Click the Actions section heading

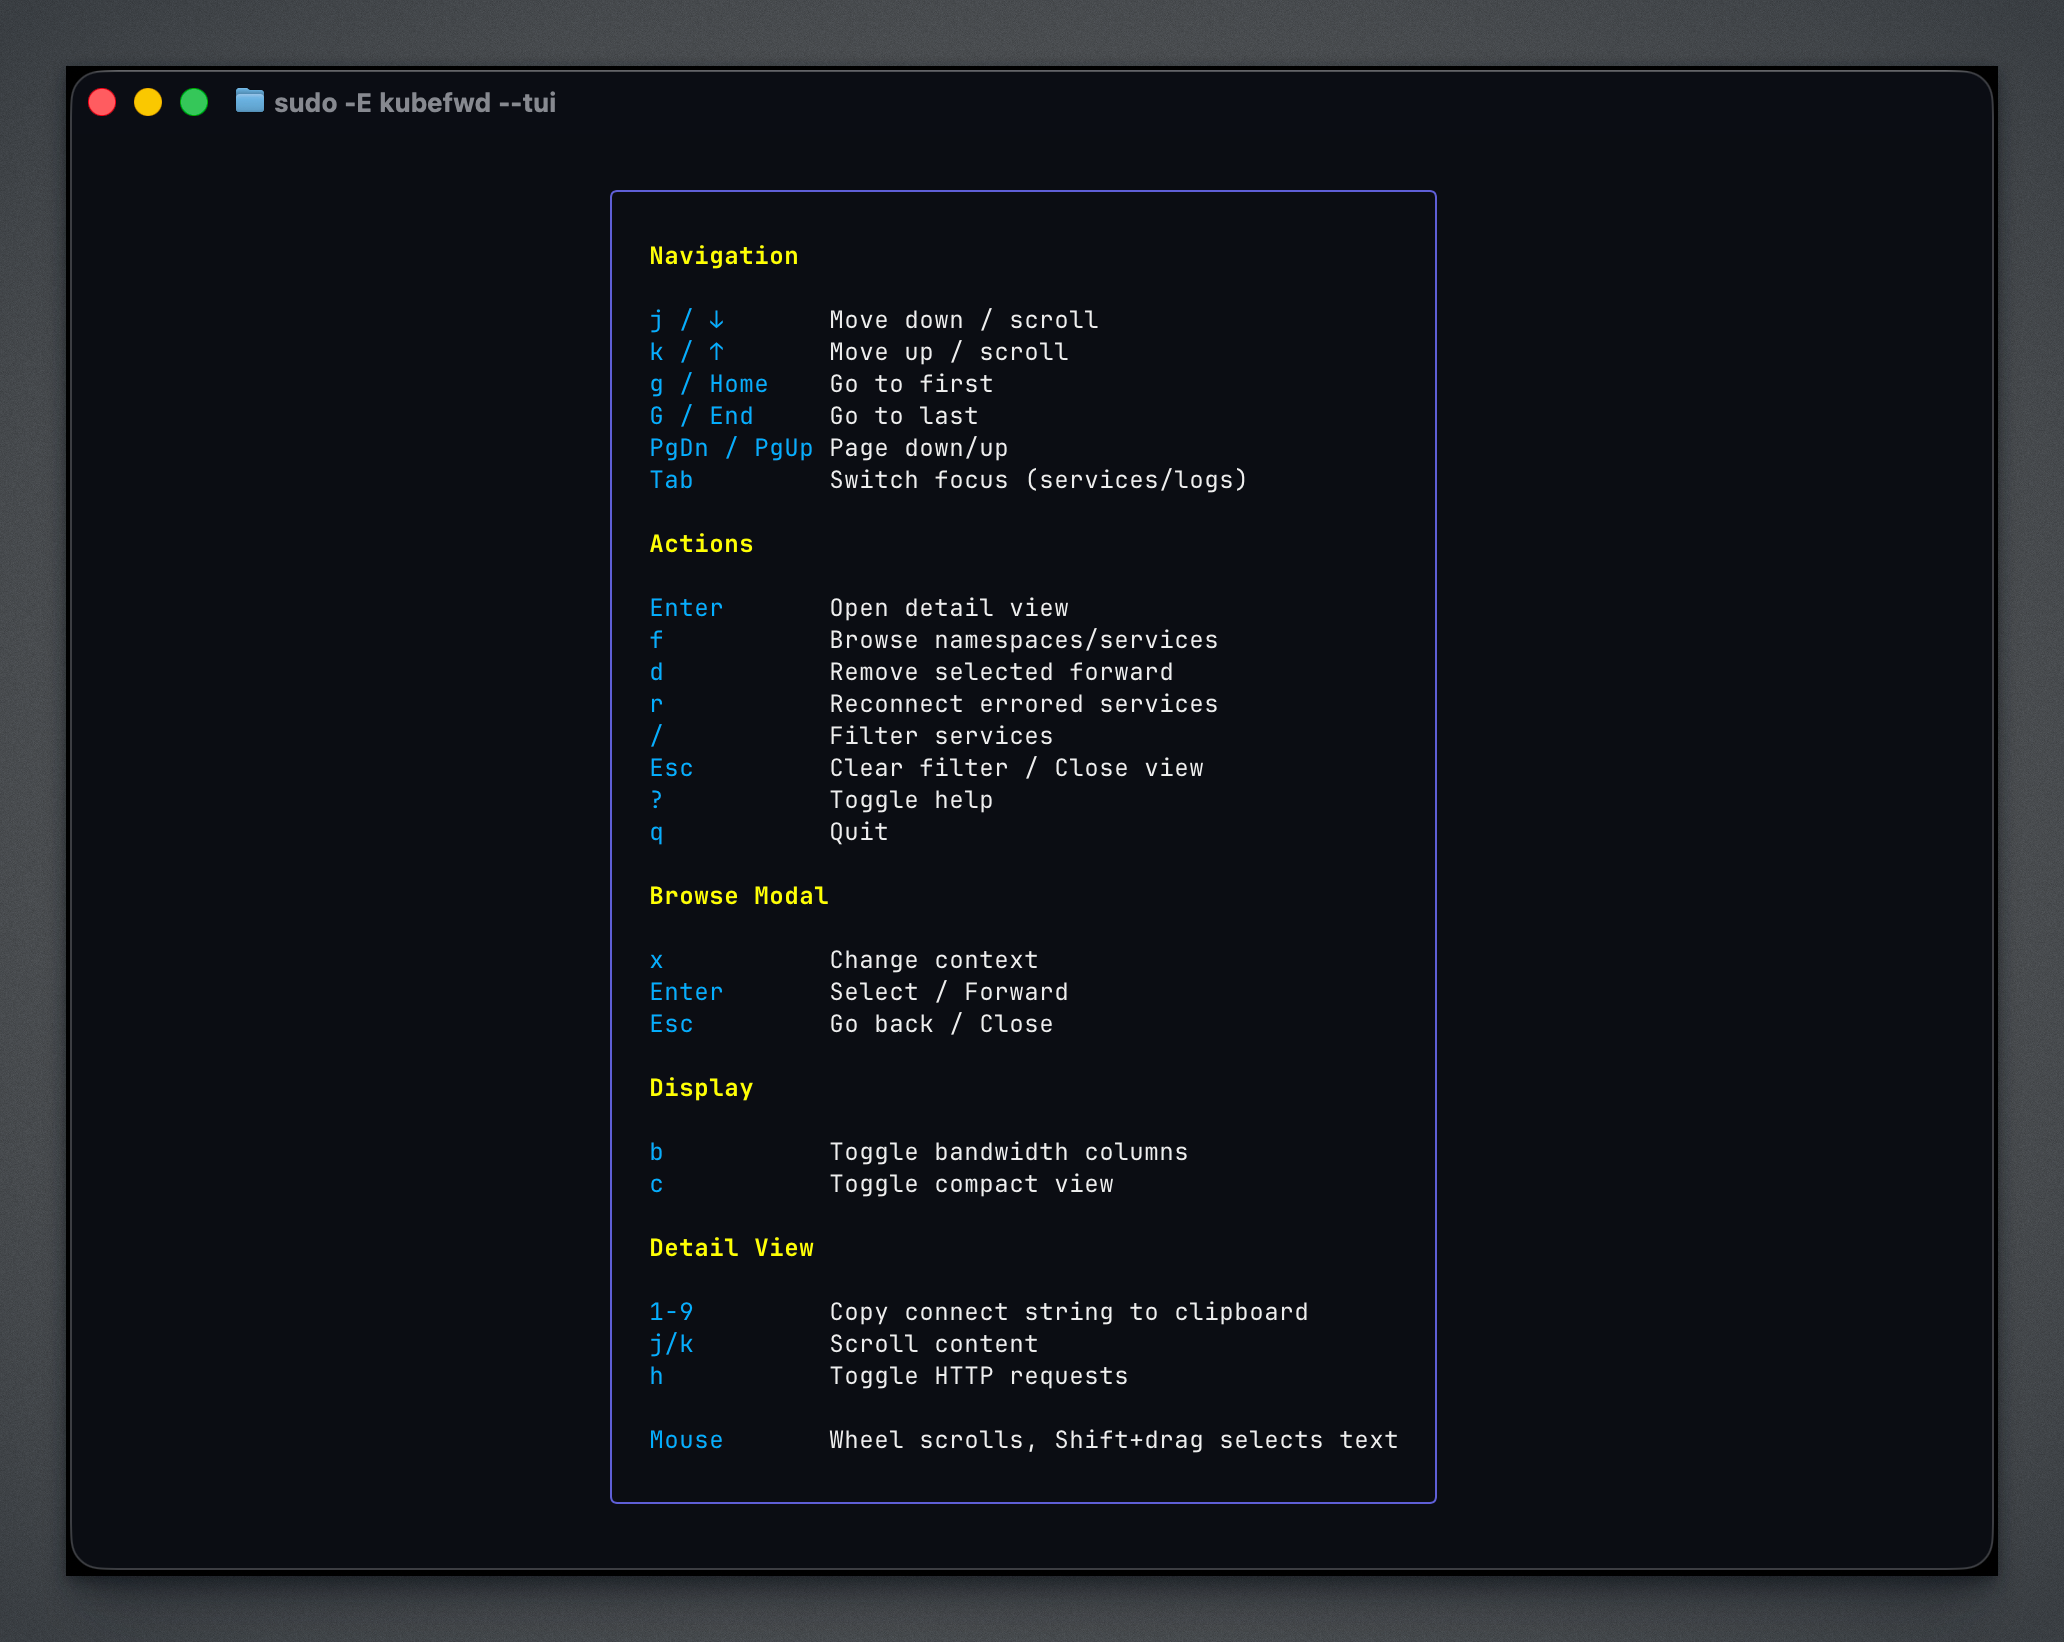[701, 544]
